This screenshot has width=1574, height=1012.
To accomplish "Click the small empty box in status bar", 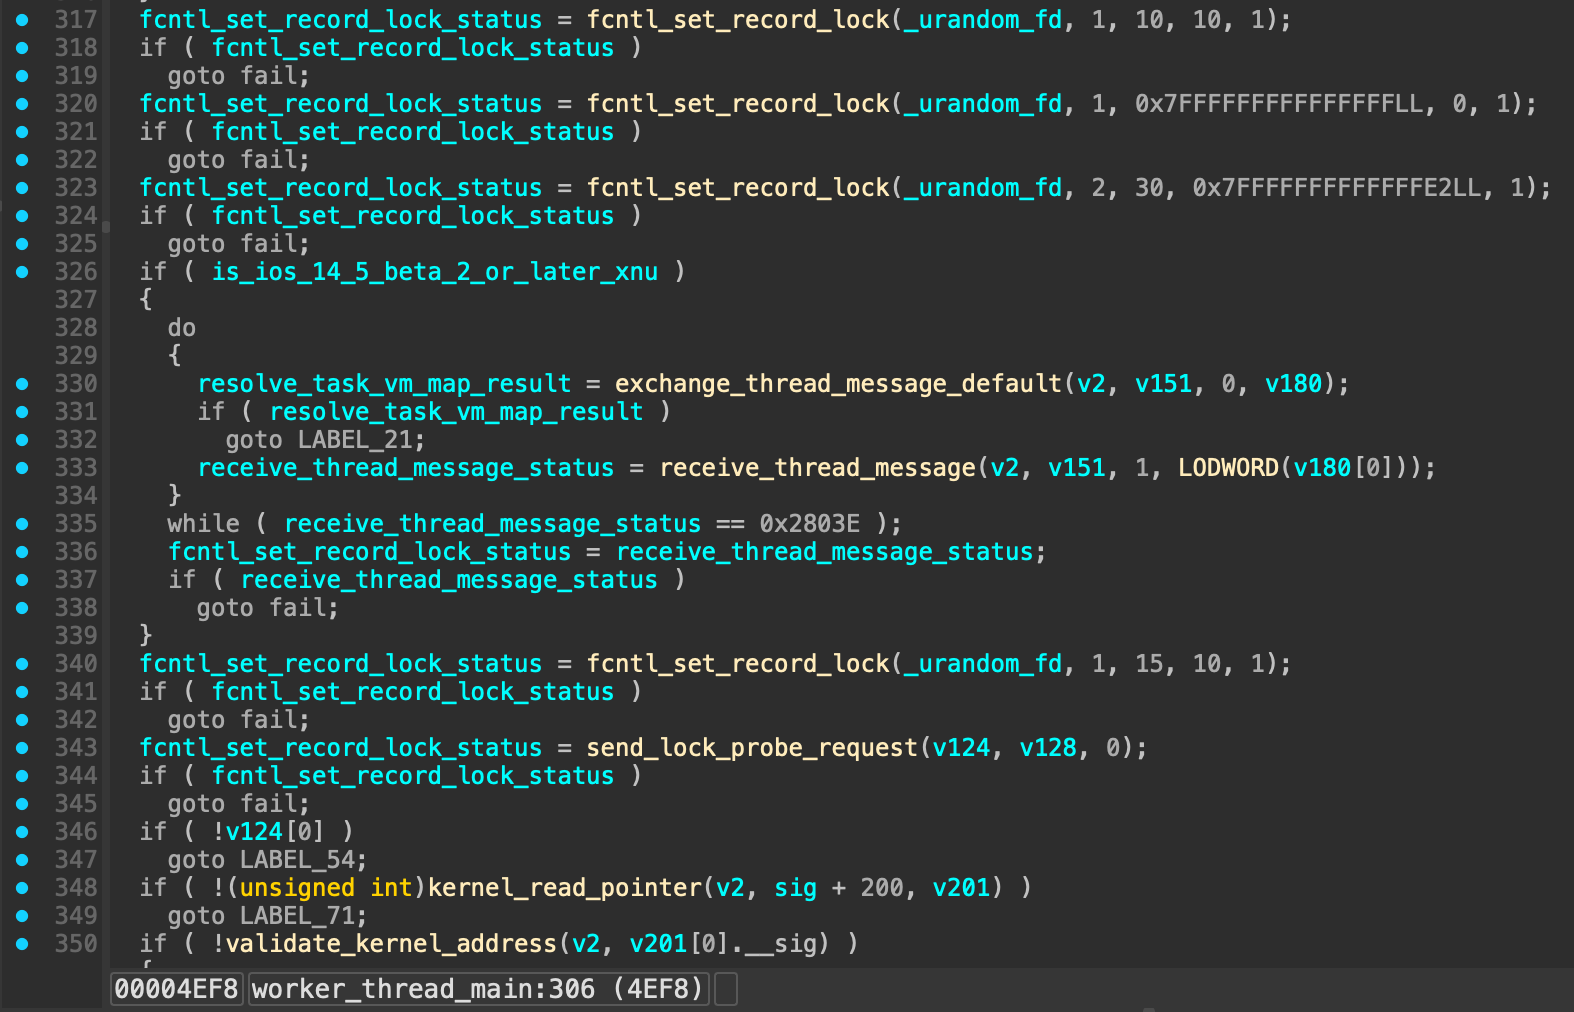I will click(x=727, y=989).
